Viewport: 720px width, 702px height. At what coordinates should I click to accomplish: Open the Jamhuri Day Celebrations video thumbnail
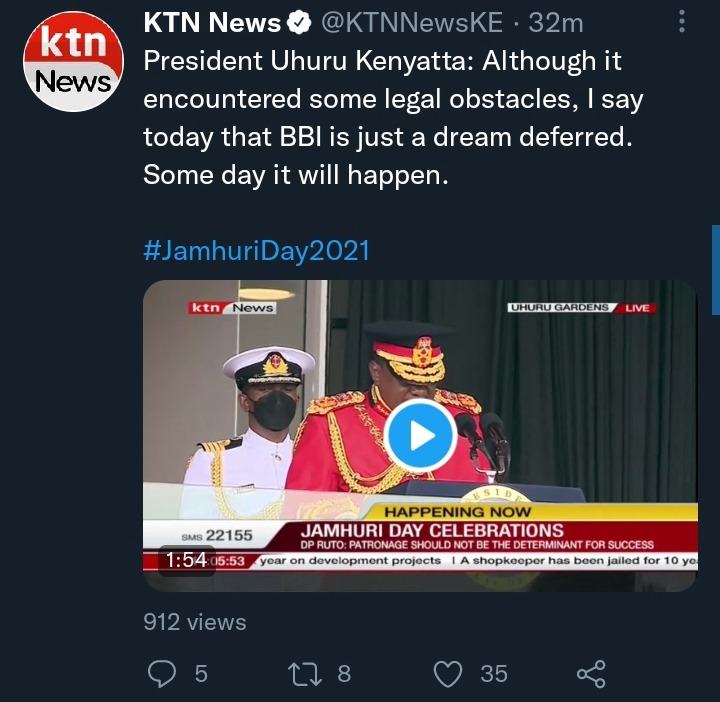pos(420,435)
